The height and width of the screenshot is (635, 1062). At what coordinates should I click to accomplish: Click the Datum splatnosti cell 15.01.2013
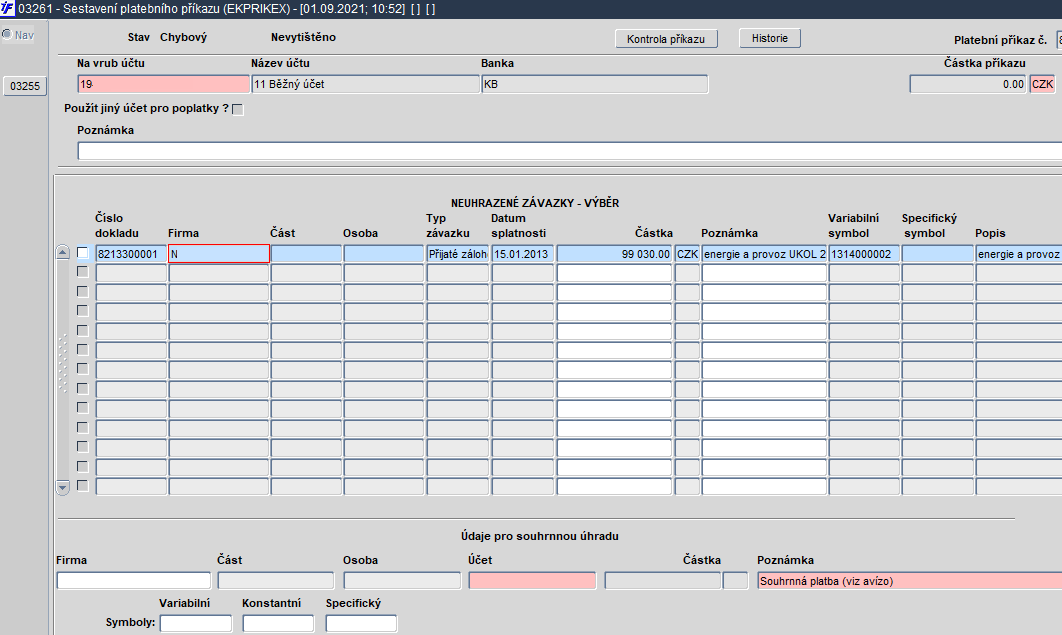click(522, 254)
